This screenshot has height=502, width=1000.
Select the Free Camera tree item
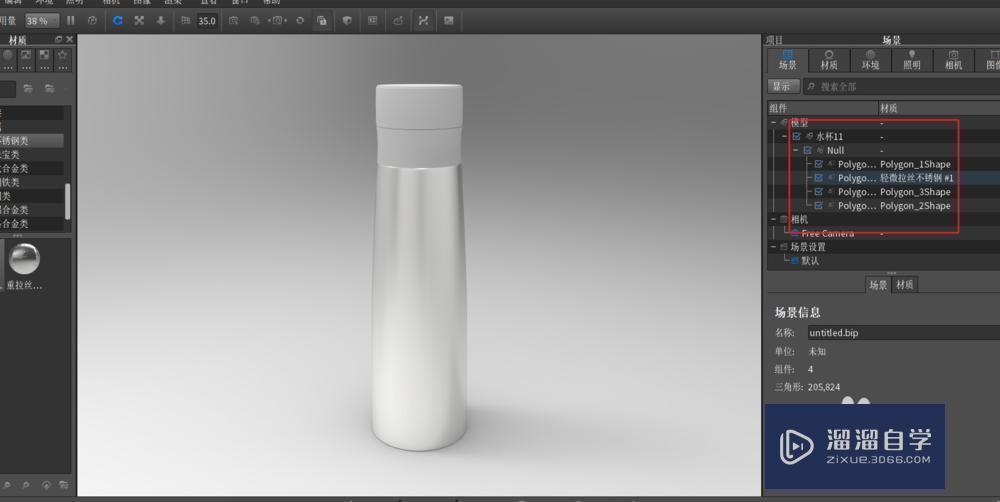click(827, 233)
